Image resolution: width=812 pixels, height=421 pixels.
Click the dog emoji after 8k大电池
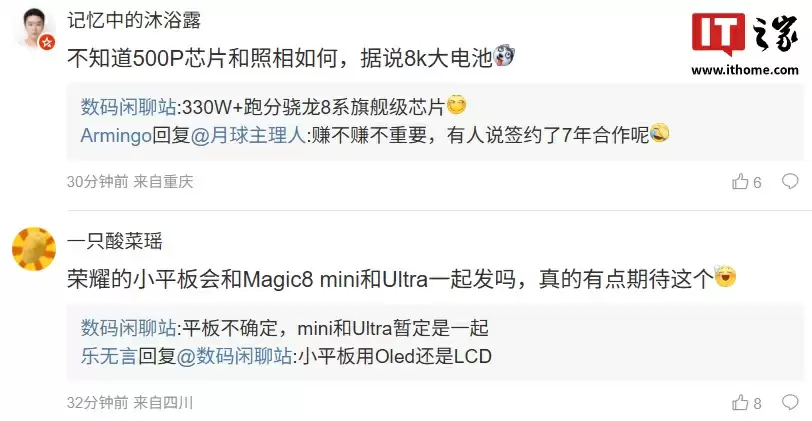[503, 56]
